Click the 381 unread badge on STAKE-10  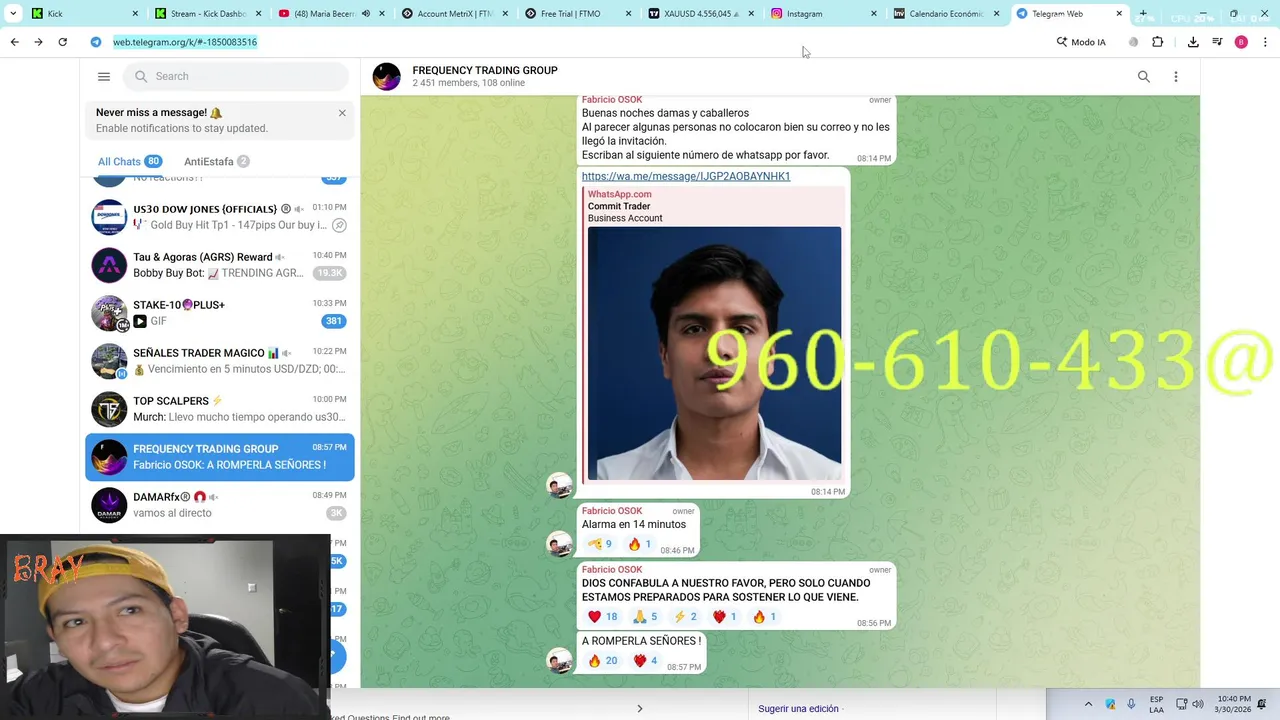click(x=333, y=321)
